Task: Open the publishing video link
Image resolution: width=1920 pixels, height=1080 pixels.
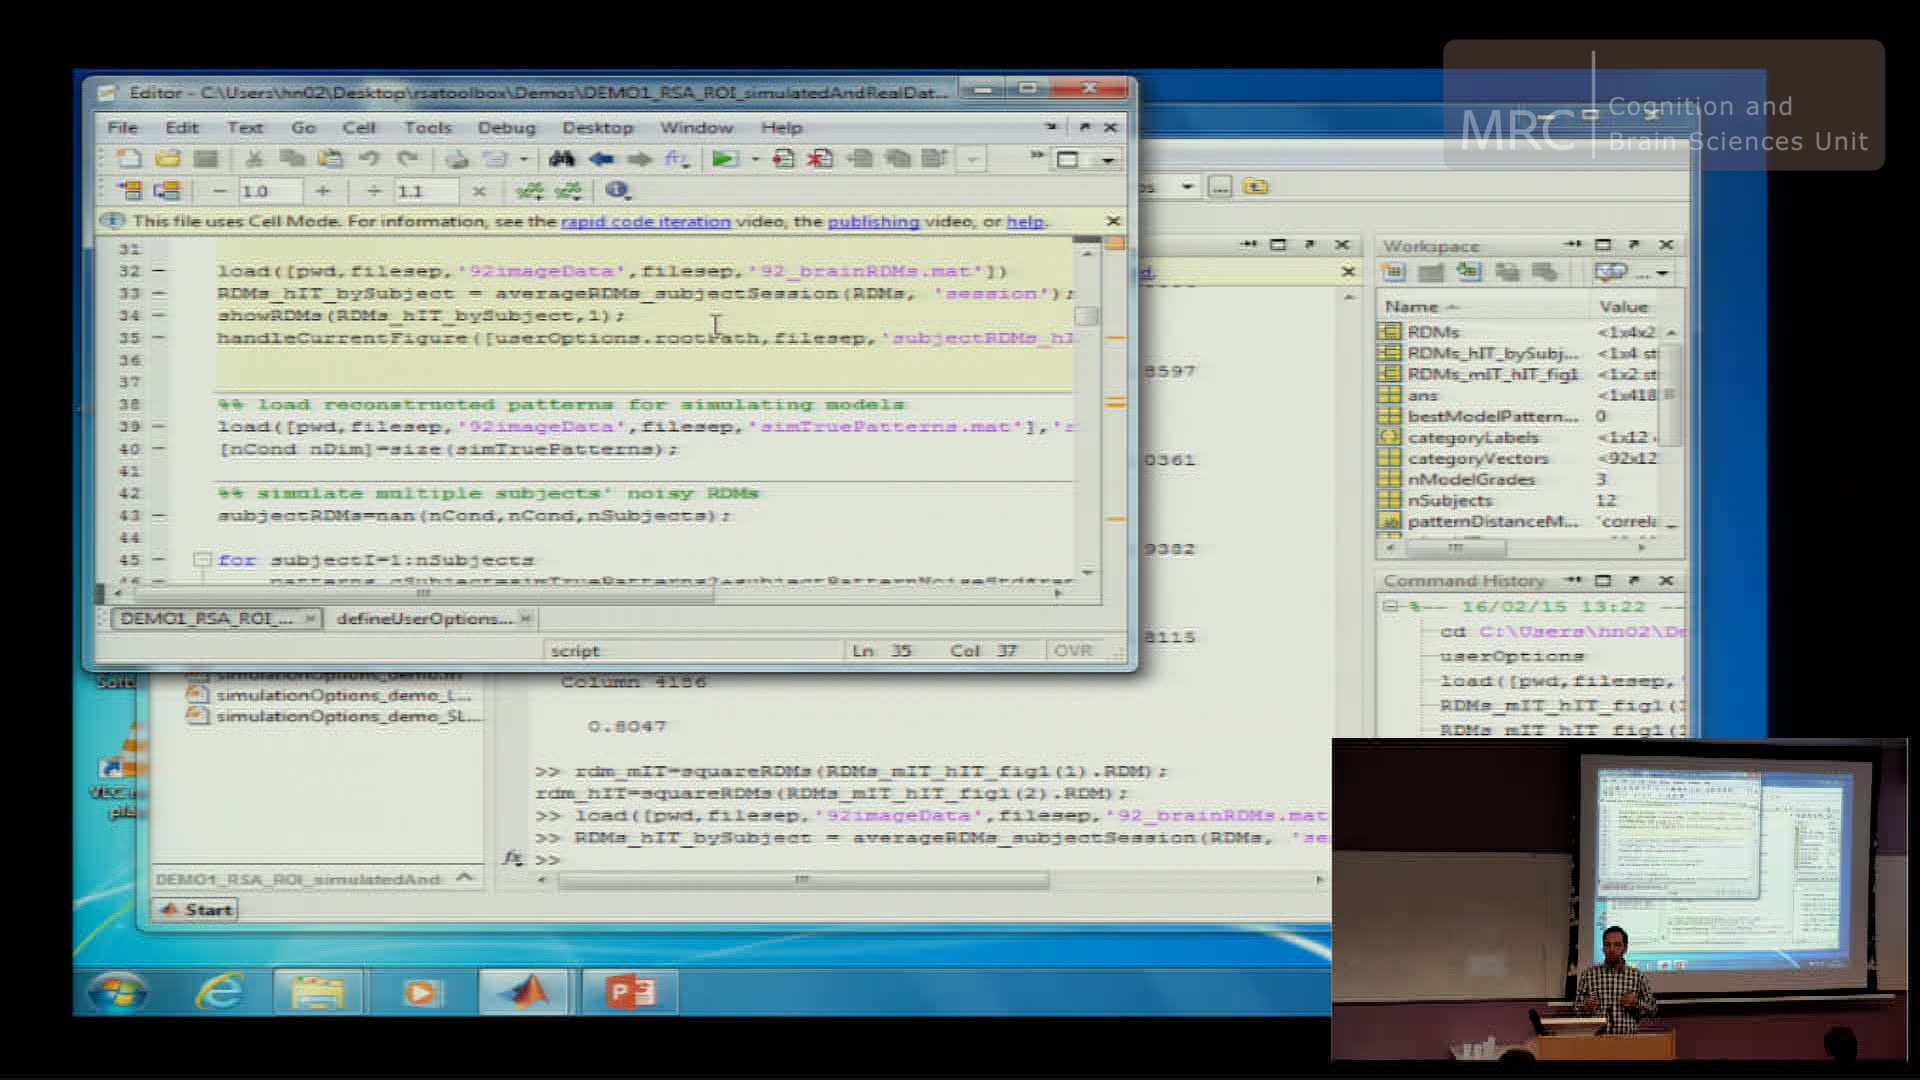Action: (873, 222)
